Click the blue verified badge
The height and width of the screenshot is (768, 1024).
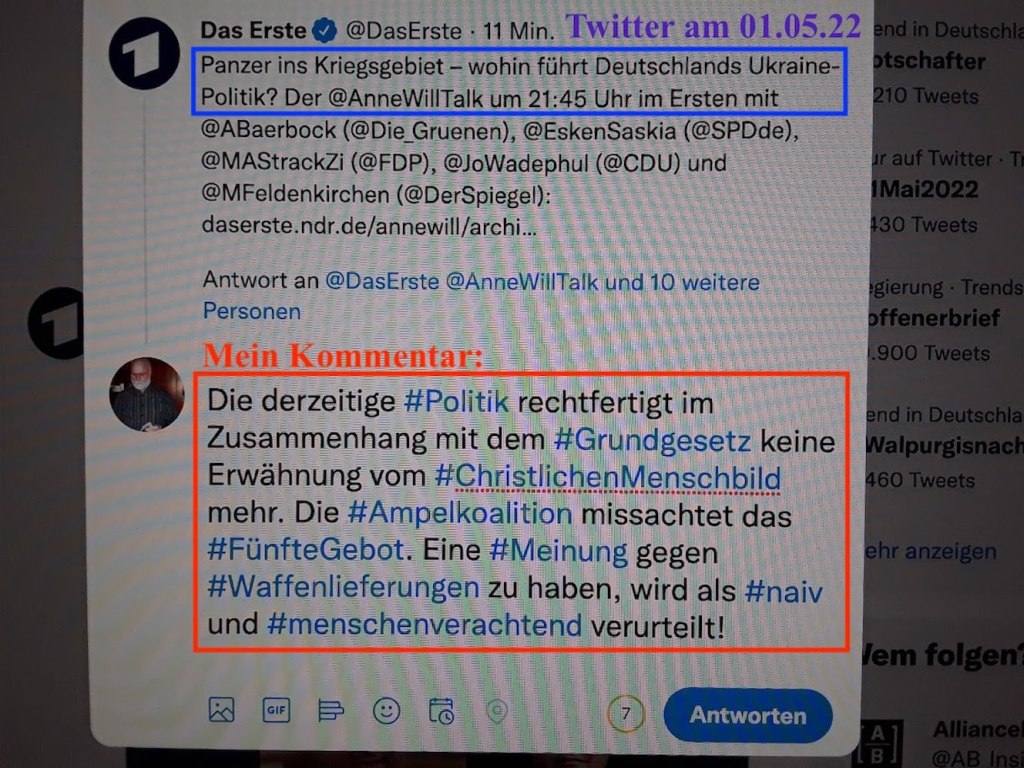pyautogui.click(x=325, y=30)
